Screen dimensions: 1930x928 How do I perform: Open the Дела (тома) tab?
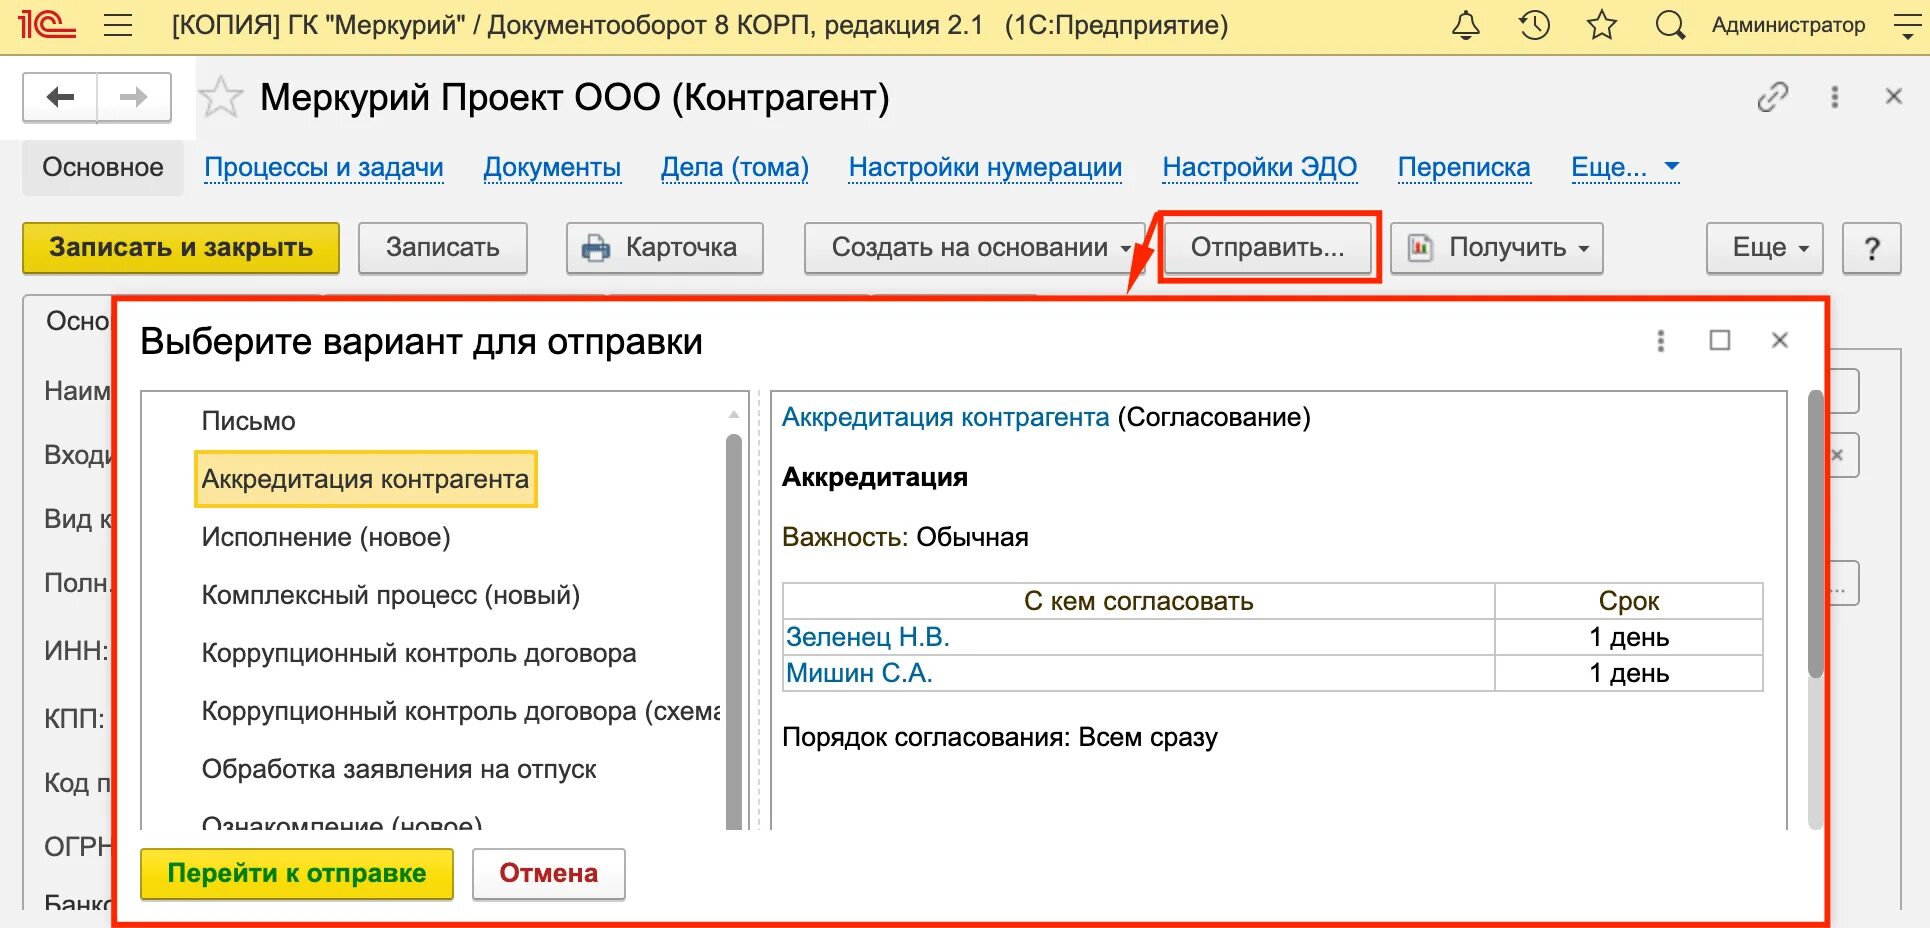coord(735,167)
